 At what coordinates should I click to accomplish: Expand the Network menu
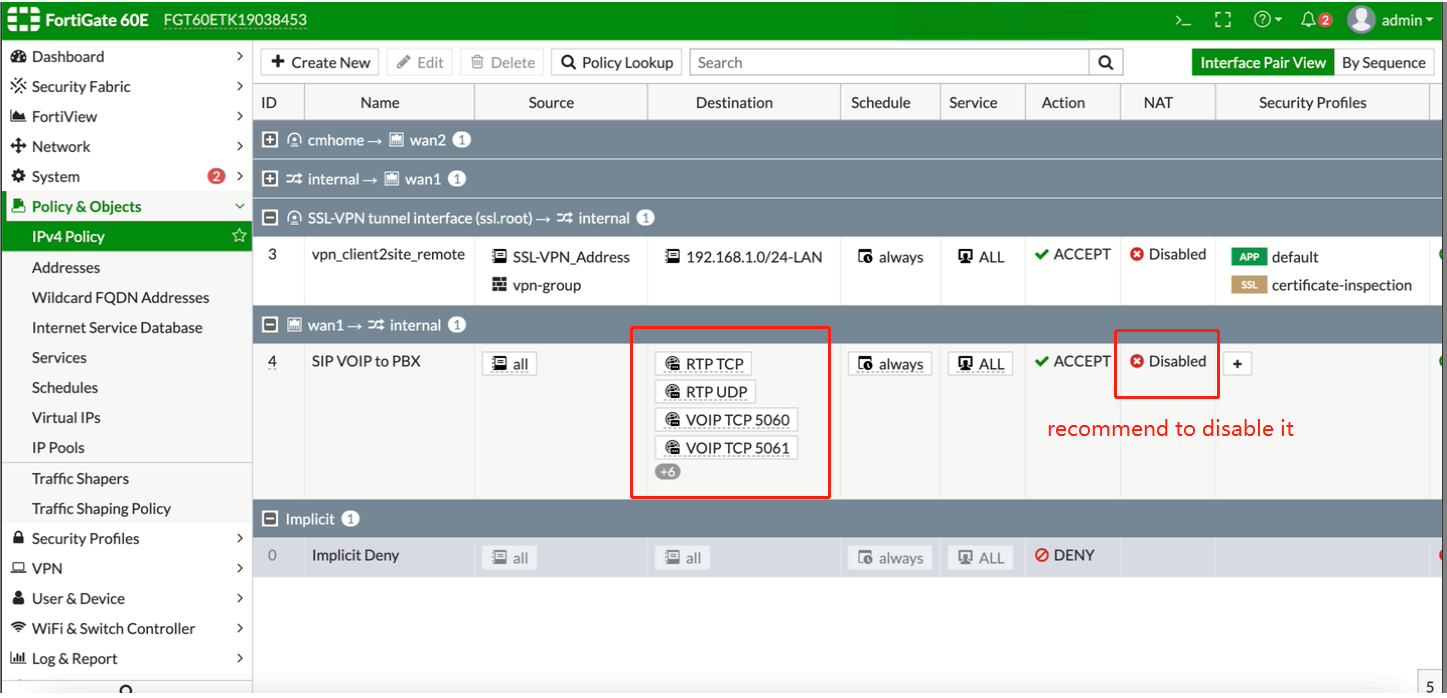[x=126, y=146]
